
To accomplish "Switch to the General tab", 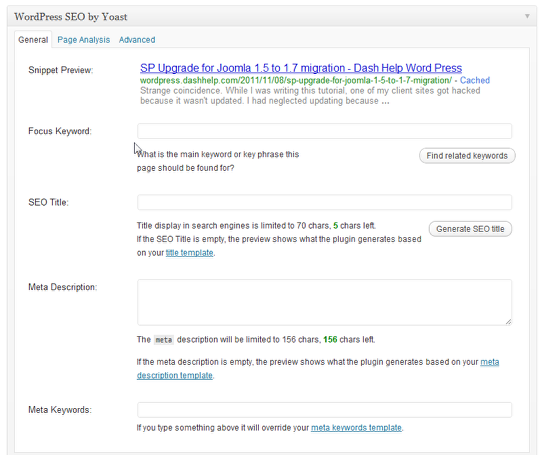I will 33,40.
